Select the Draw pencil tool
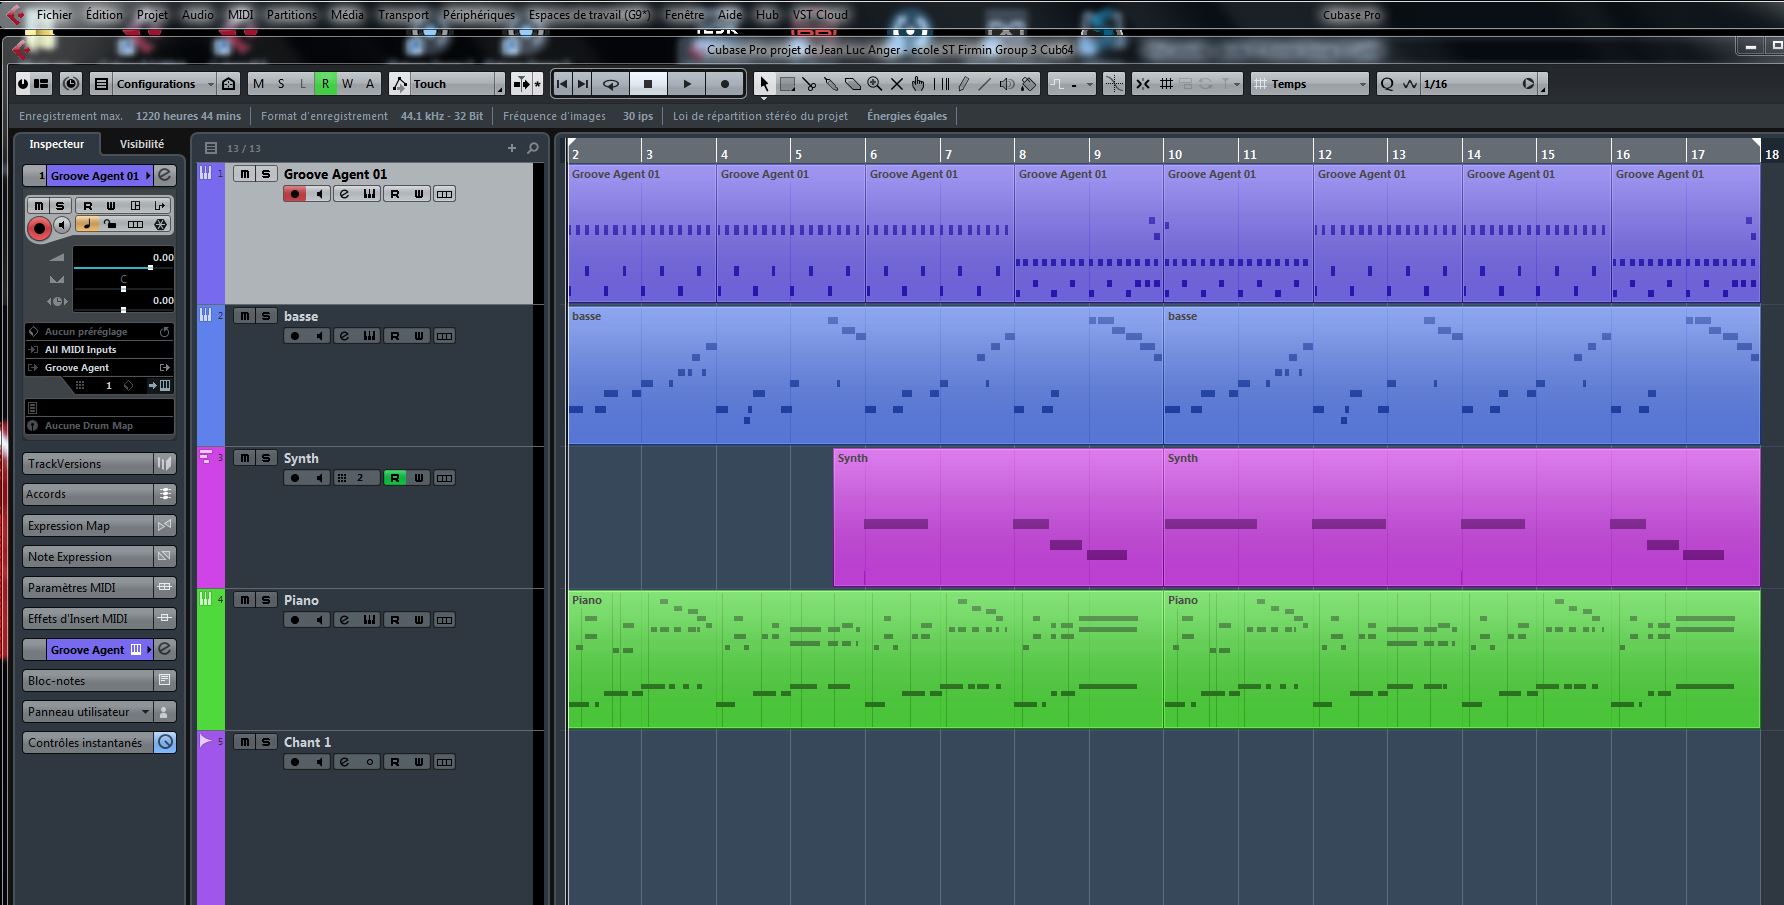This screenshot has width=1784, height=905. [x=963, y=84]
